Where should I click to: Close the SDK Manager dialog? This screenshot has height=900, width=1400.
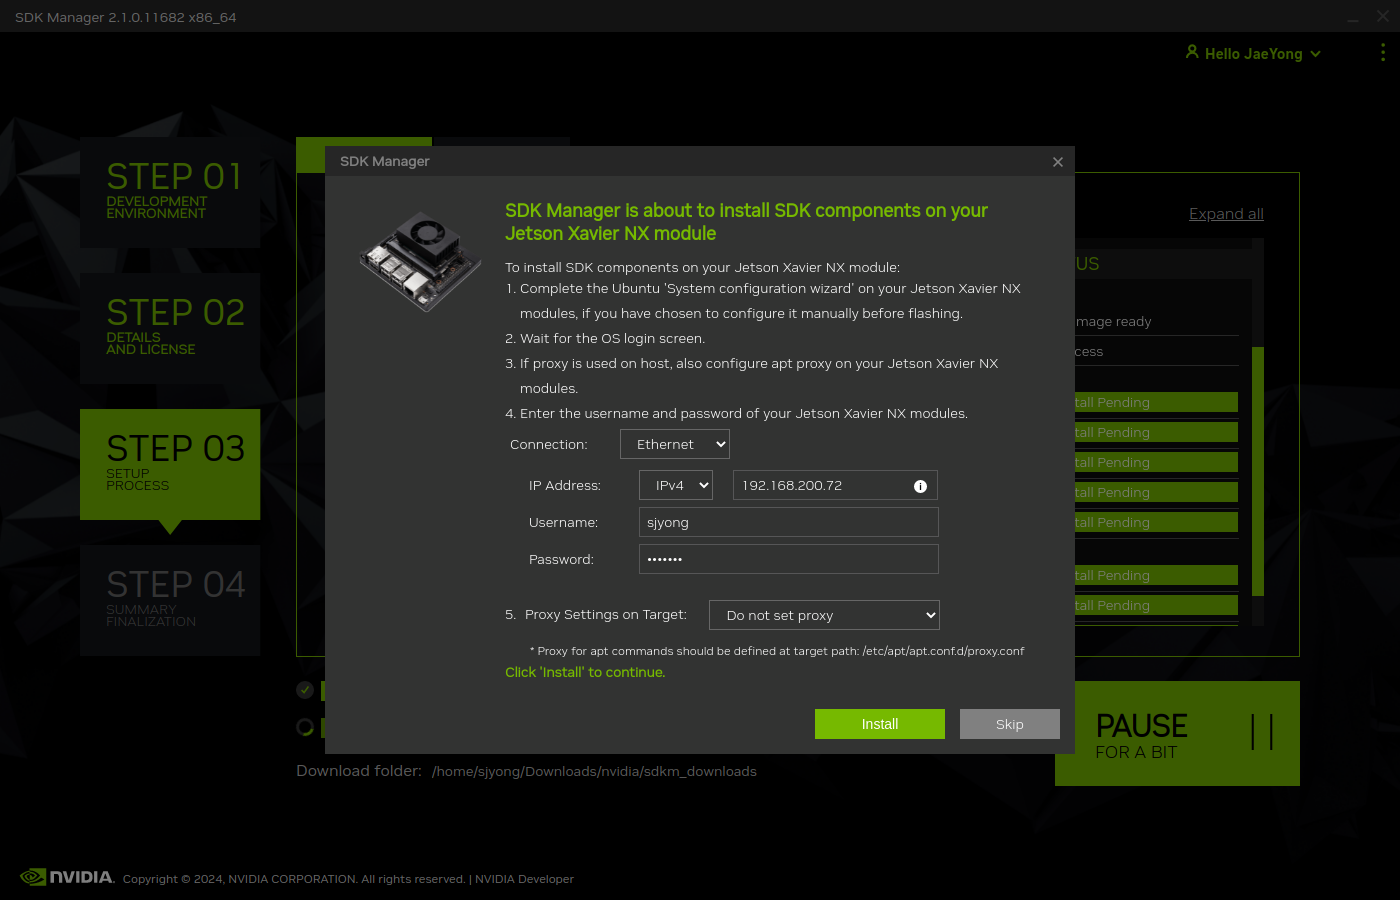tap(1058, 162)
